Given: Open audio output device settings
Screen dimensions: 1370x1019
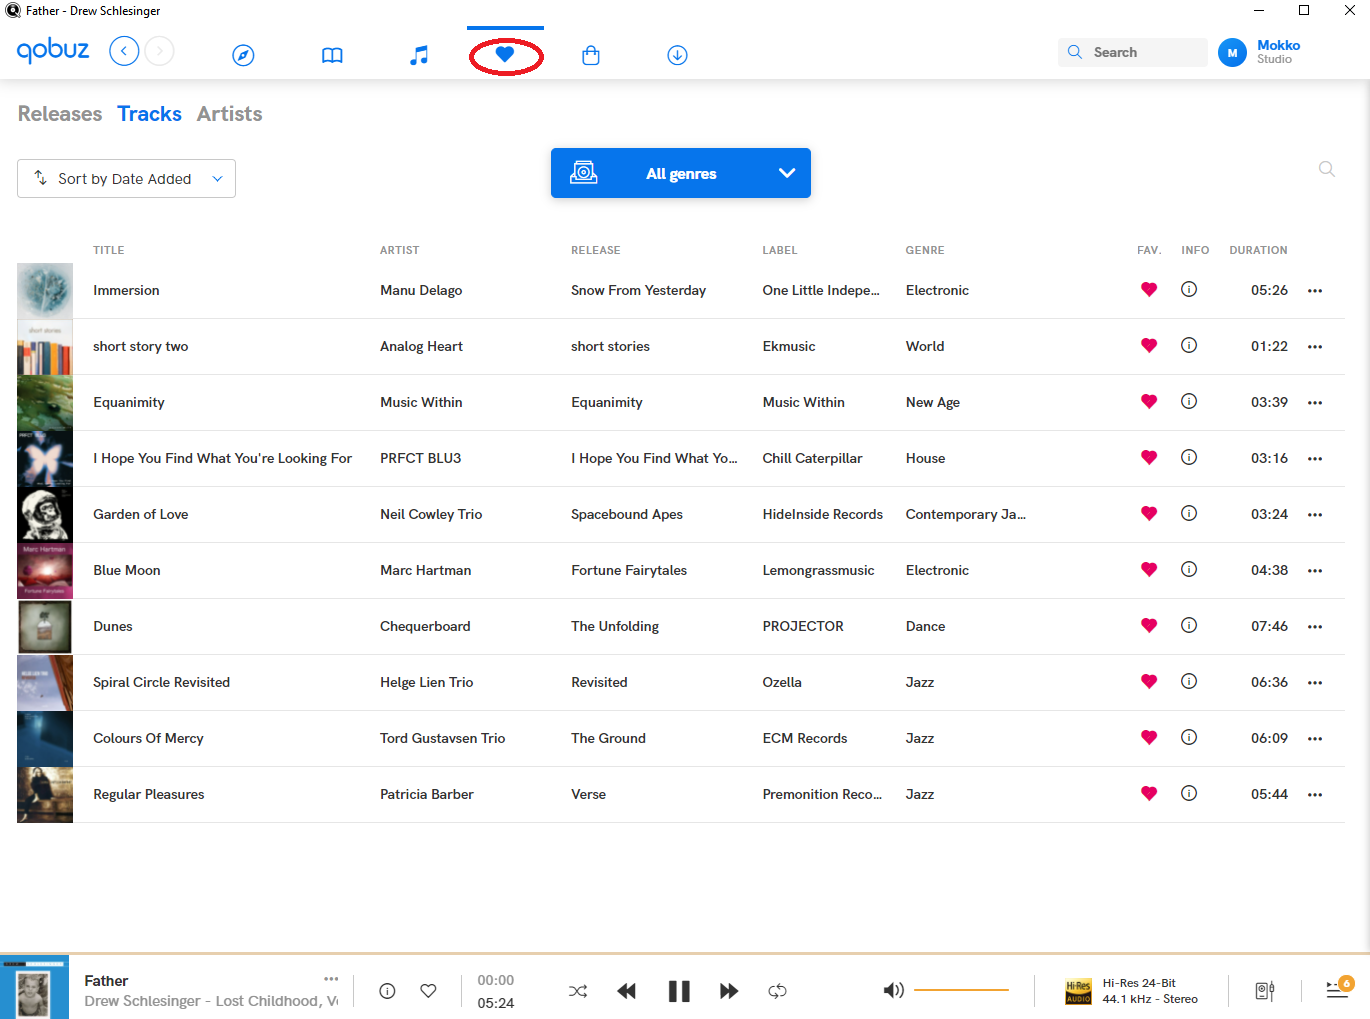Looking at the screenshot, I should click(1265, 991).
